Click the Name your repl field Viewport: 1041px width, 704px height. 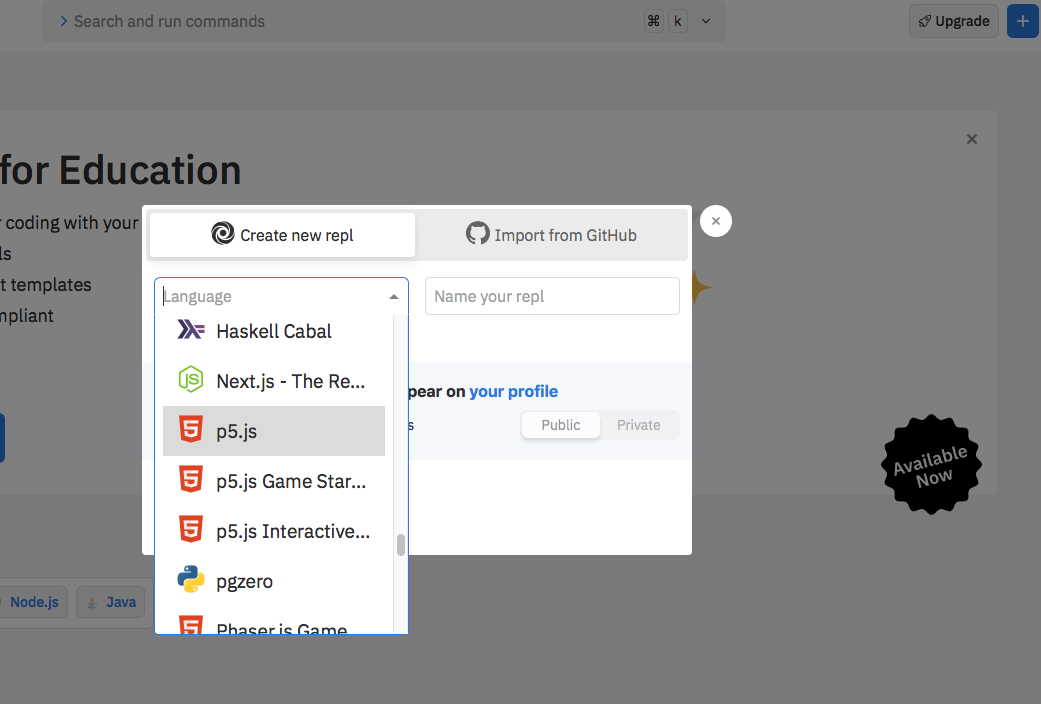tap(552, 296)
